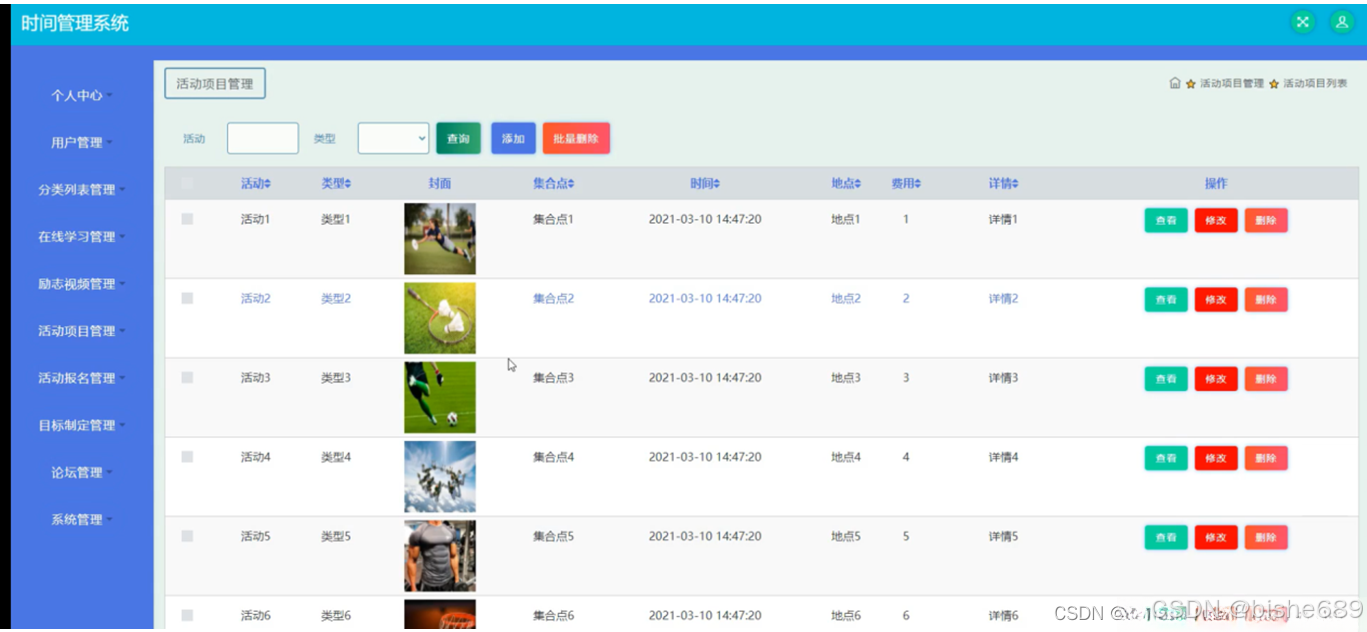
Task: Check the checkbox for 活动1 row
Action: pyautogui.click(x=187, y=219)
